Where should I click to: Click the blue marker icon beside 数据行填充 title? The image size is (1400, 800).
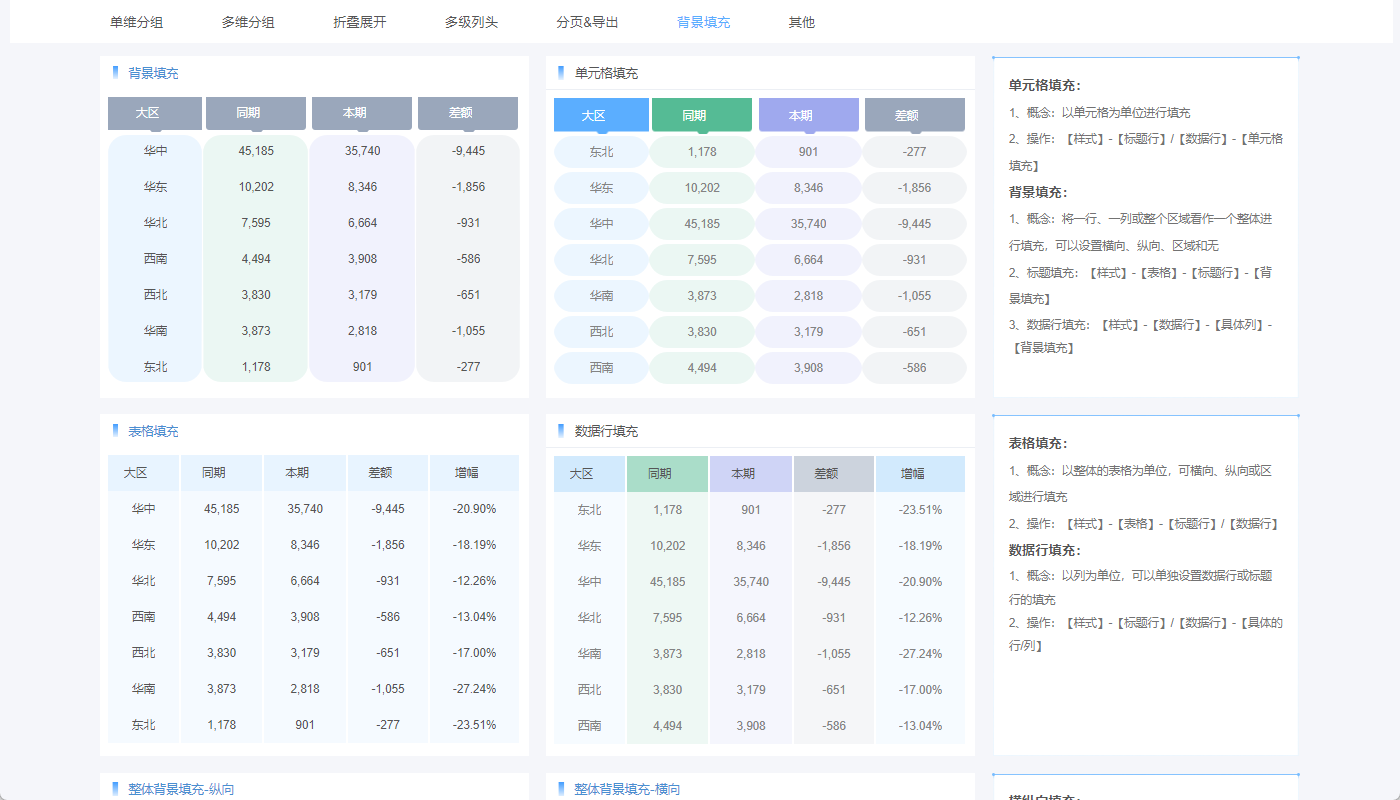point(560,430)
